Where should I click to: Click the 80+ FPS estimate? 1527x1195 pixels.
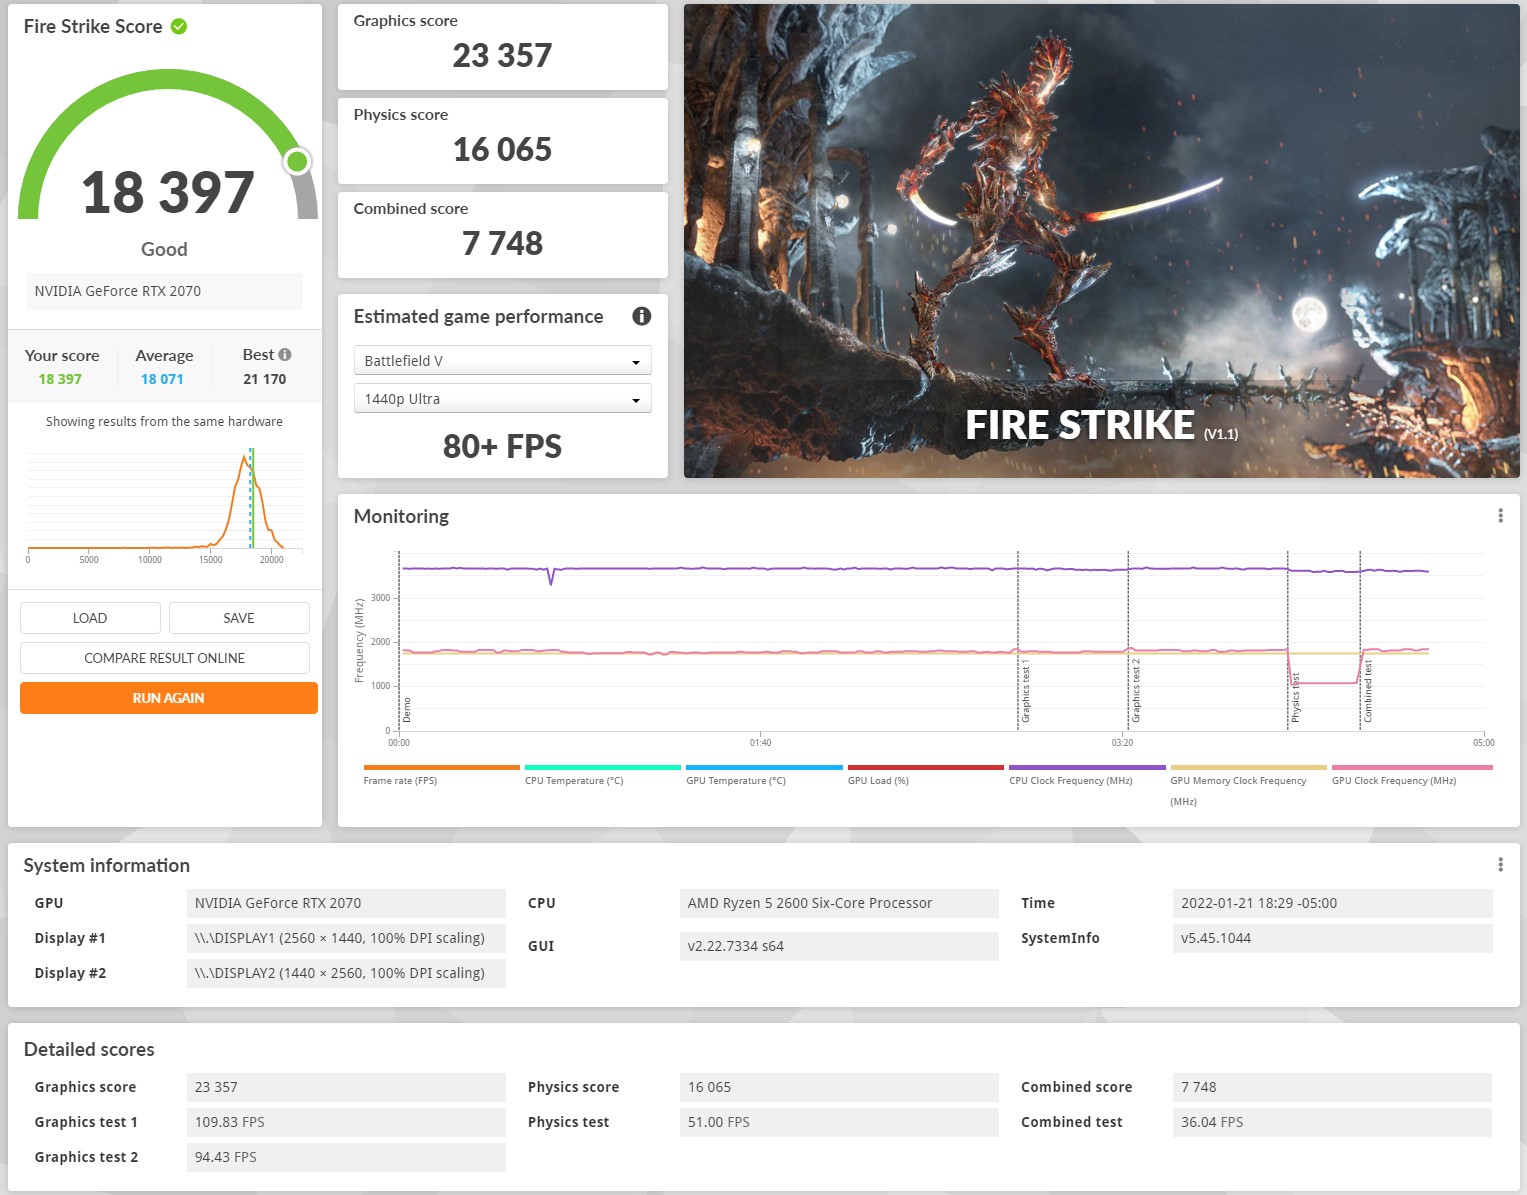click(x=502, y=446)
